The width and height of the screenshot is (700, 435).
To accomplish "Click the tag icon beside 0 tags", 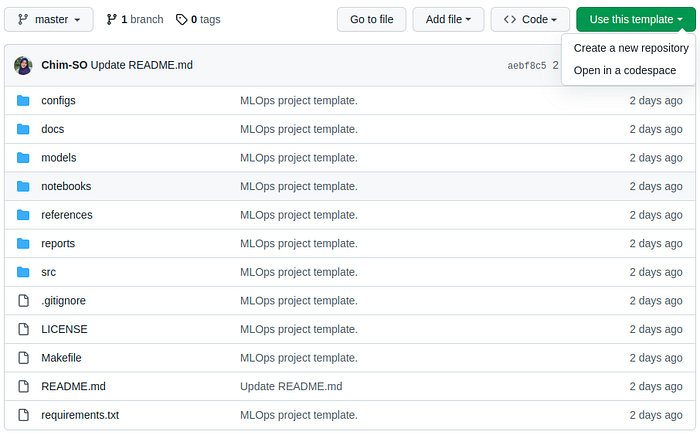I will pyautogui.click(x=181, y=20).
